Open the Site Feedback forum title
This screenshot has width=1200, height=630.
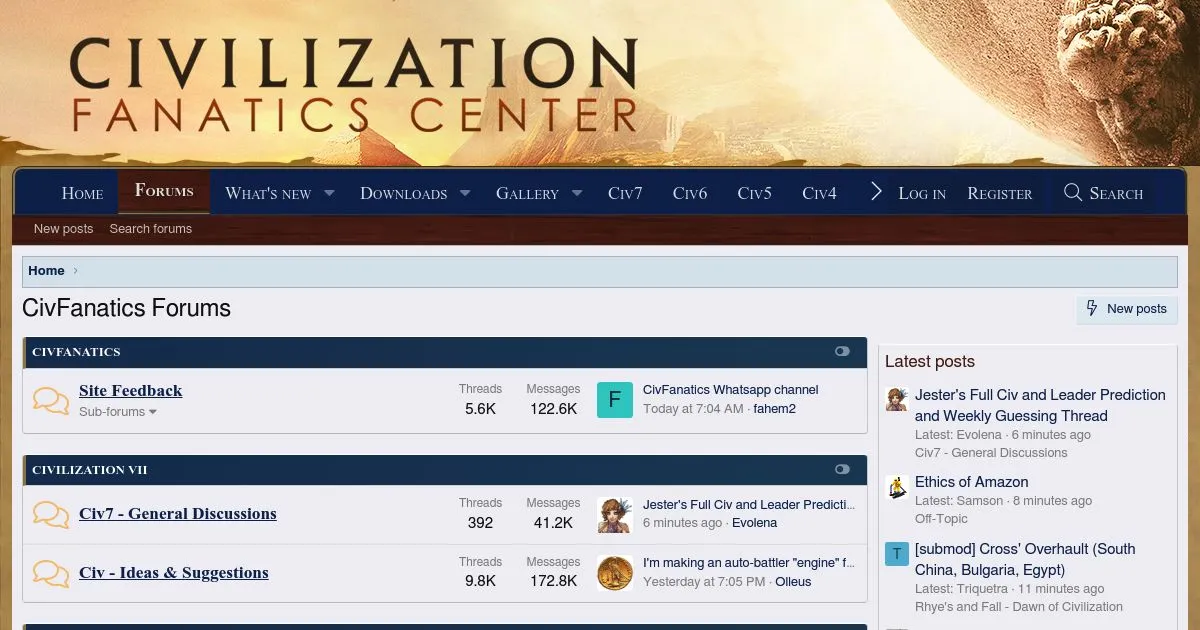point(131,391)
